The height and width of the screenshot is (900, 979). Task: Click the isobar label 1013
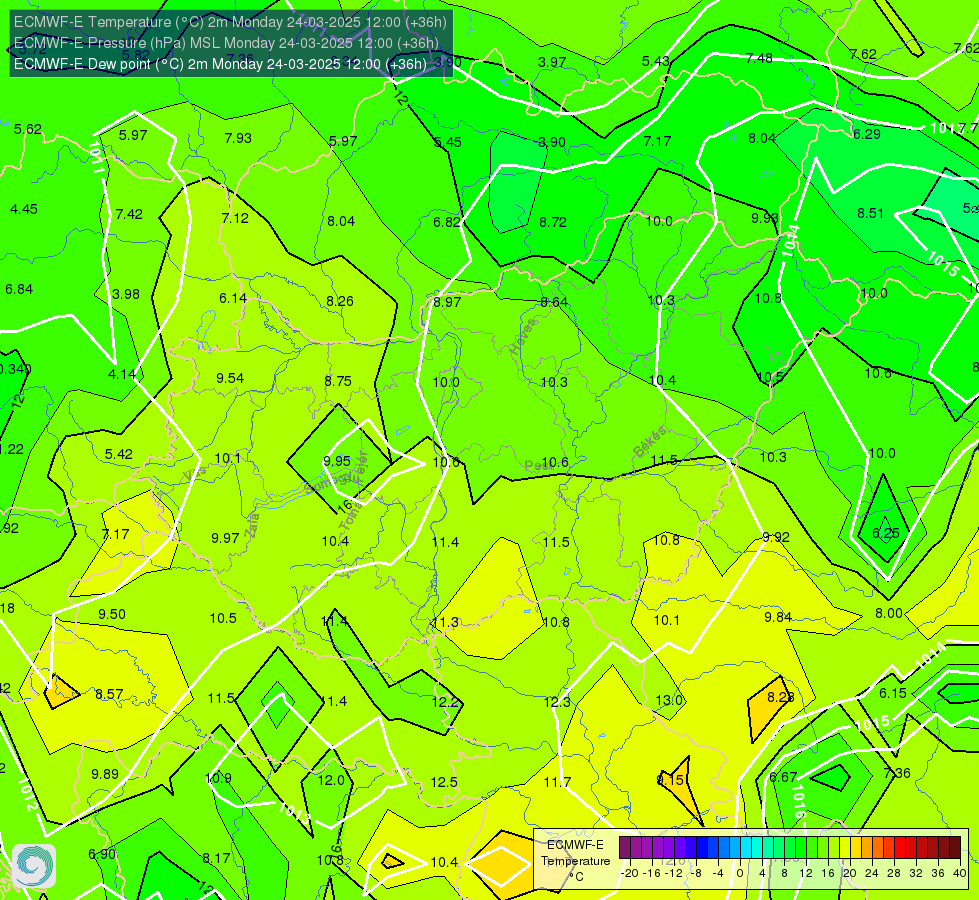(x=294, y=812)
